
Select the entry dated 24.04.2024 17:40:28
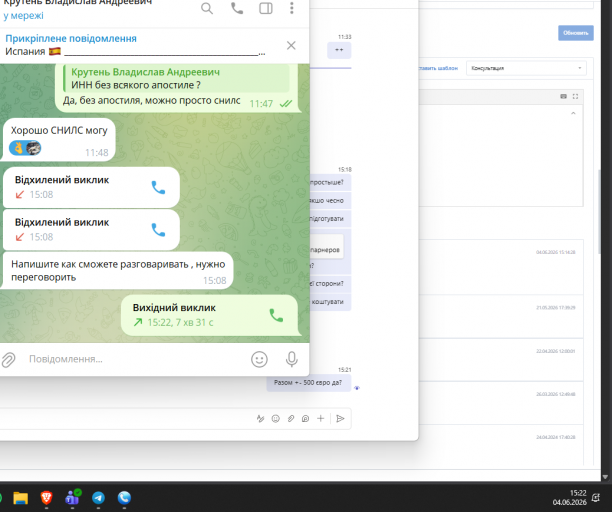pos(502,446)
